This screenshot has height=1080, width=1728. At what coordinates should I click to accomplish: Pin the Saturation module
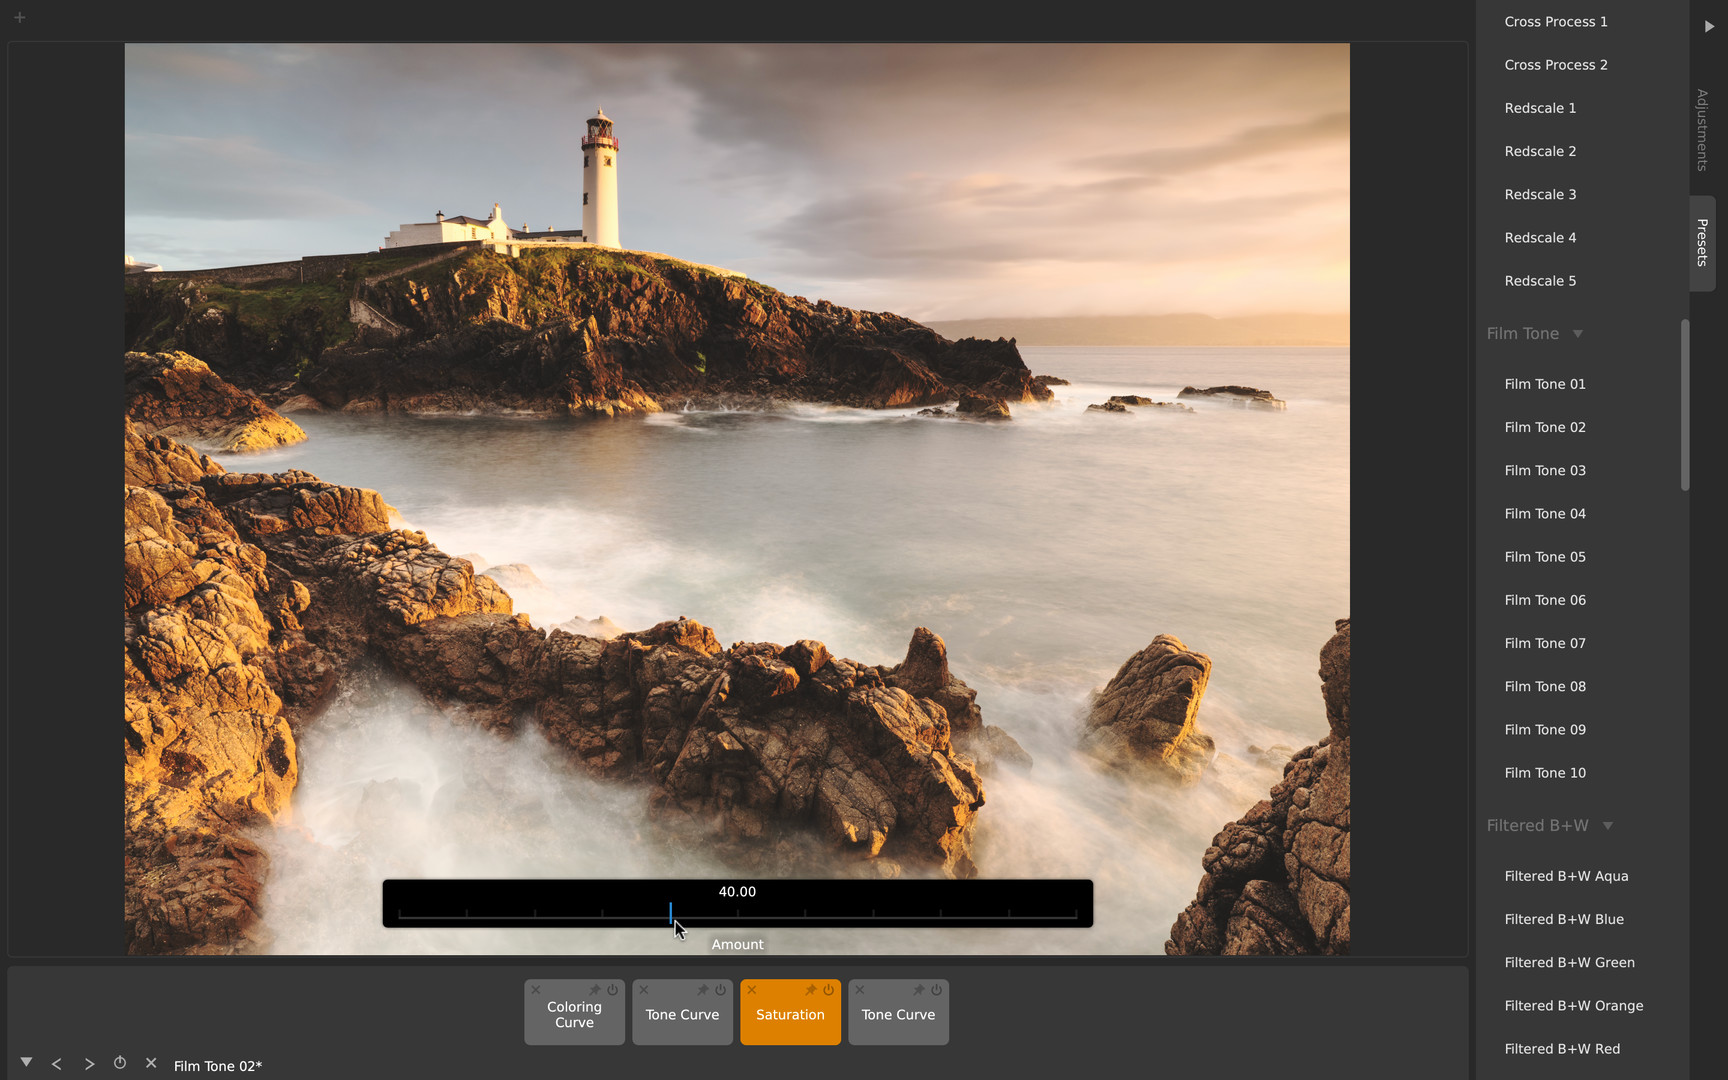(811, 990)
